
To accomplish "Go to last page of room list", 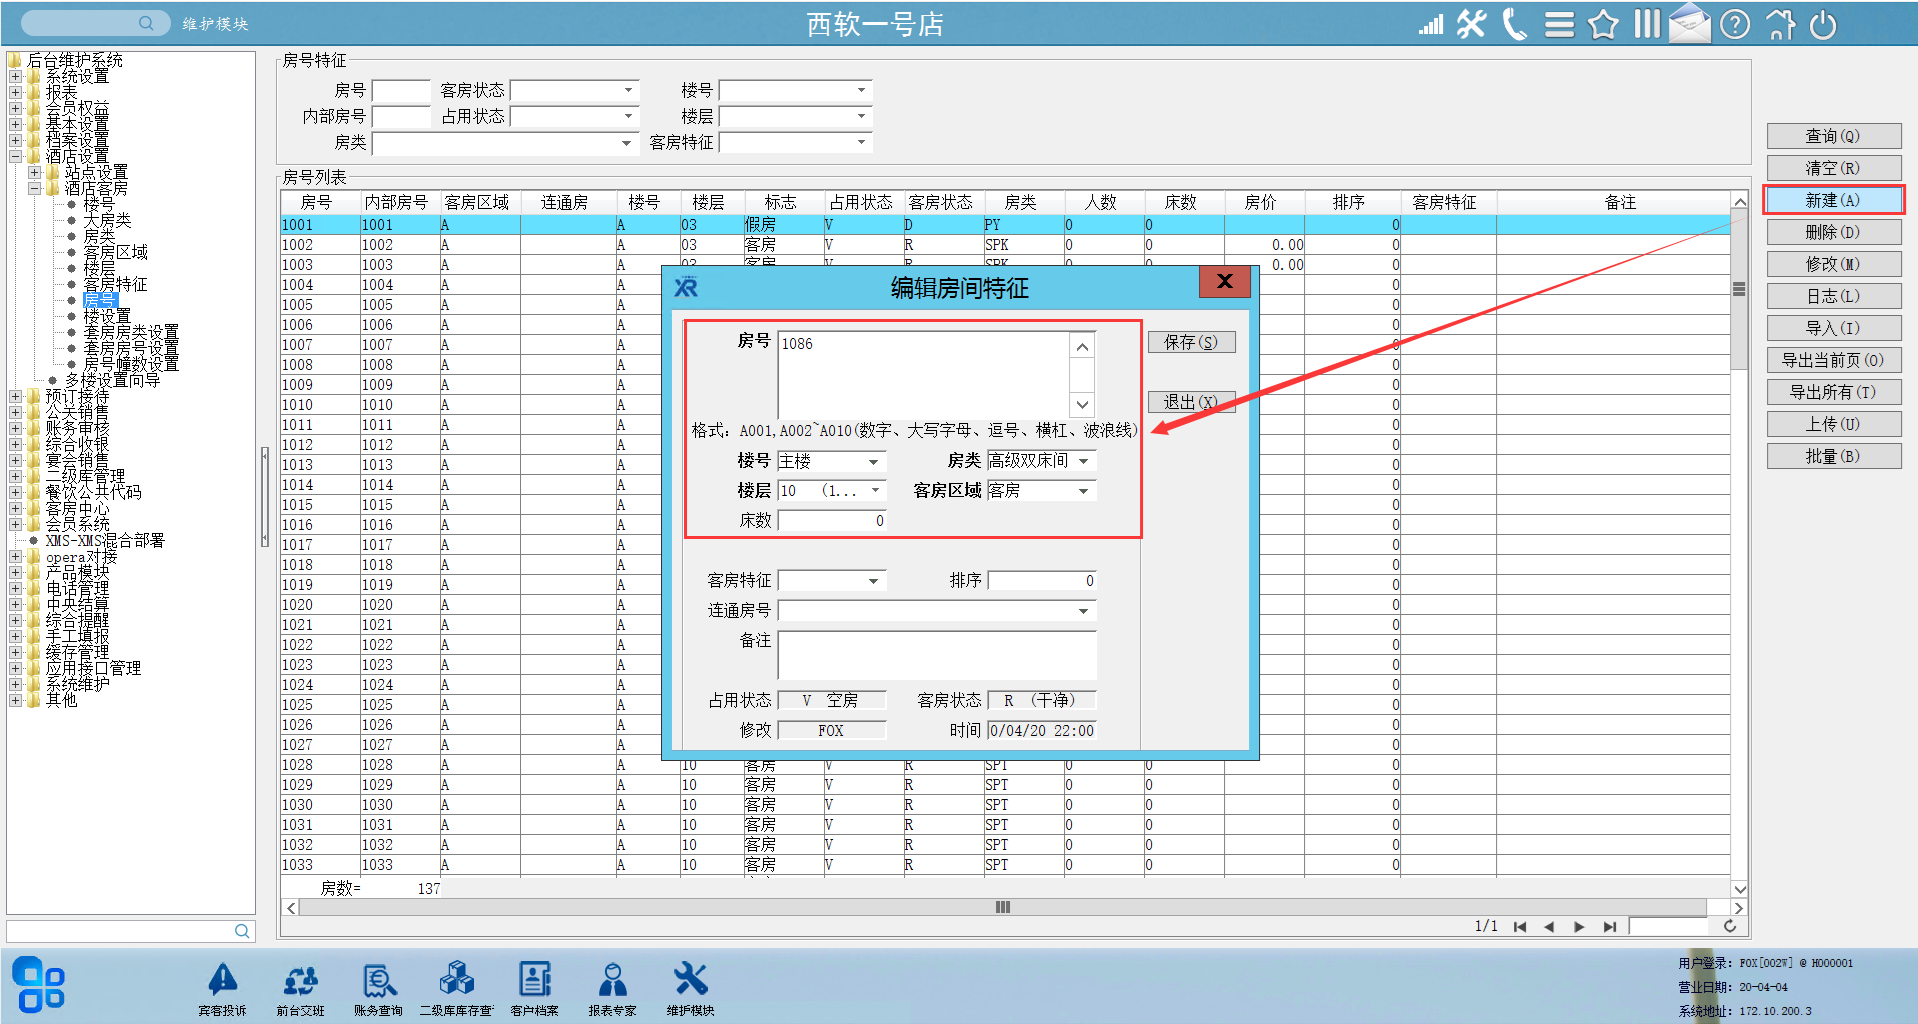I will 1610,927.
